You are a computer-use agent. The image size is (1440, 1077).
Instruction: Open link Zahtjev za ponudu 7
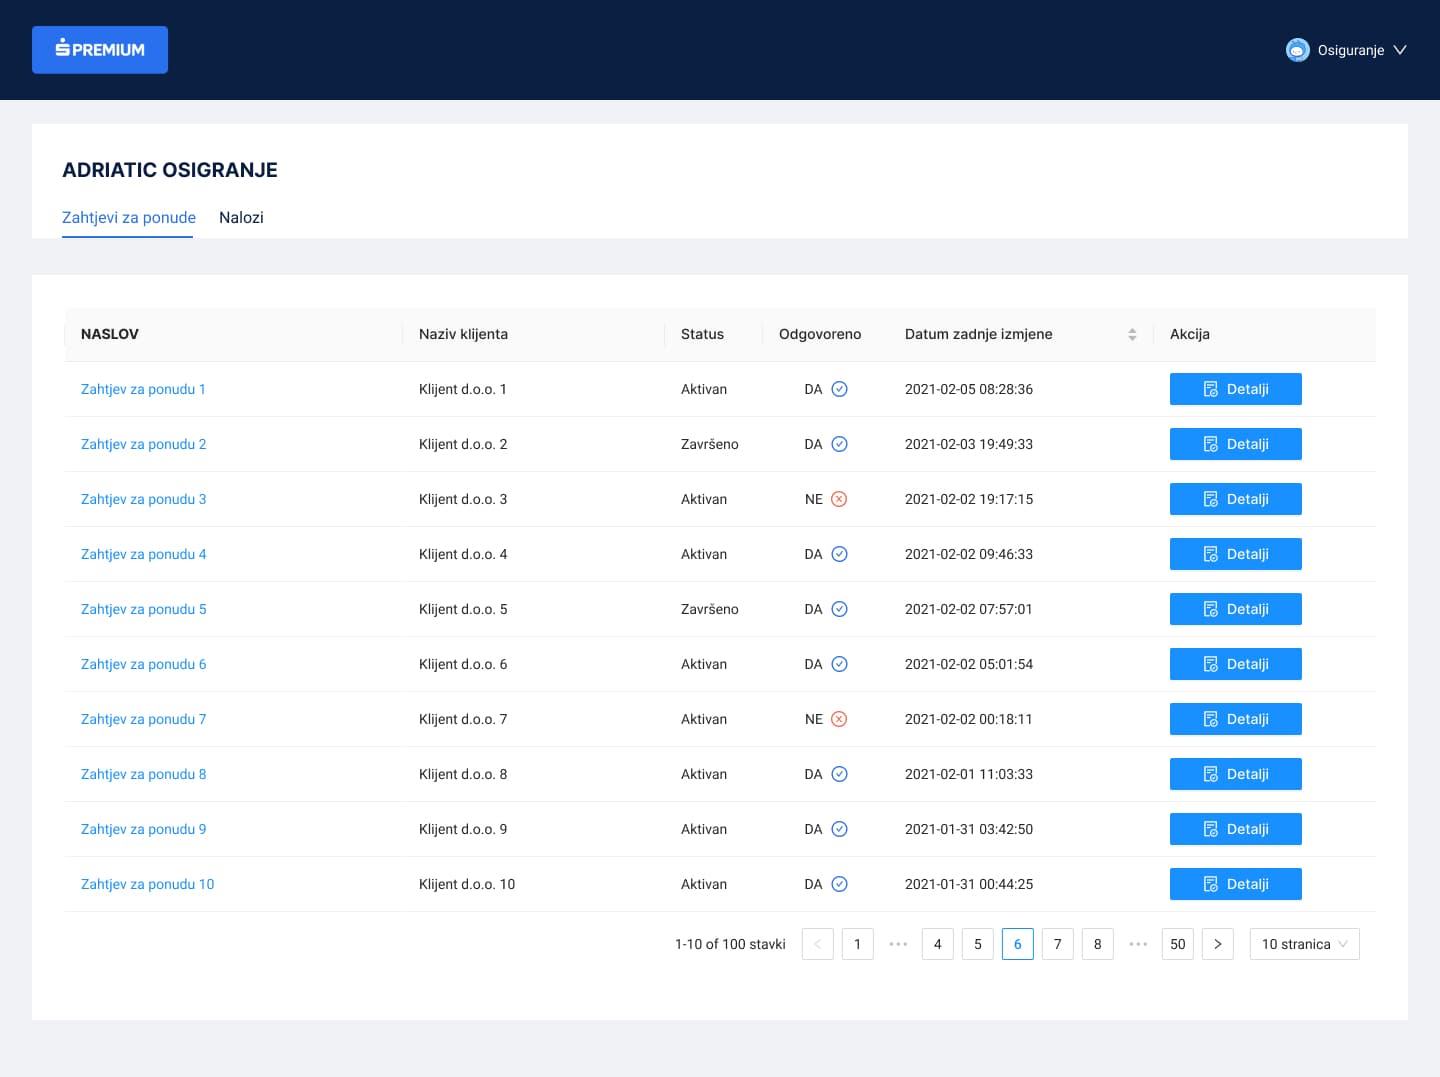pos(143,719)
